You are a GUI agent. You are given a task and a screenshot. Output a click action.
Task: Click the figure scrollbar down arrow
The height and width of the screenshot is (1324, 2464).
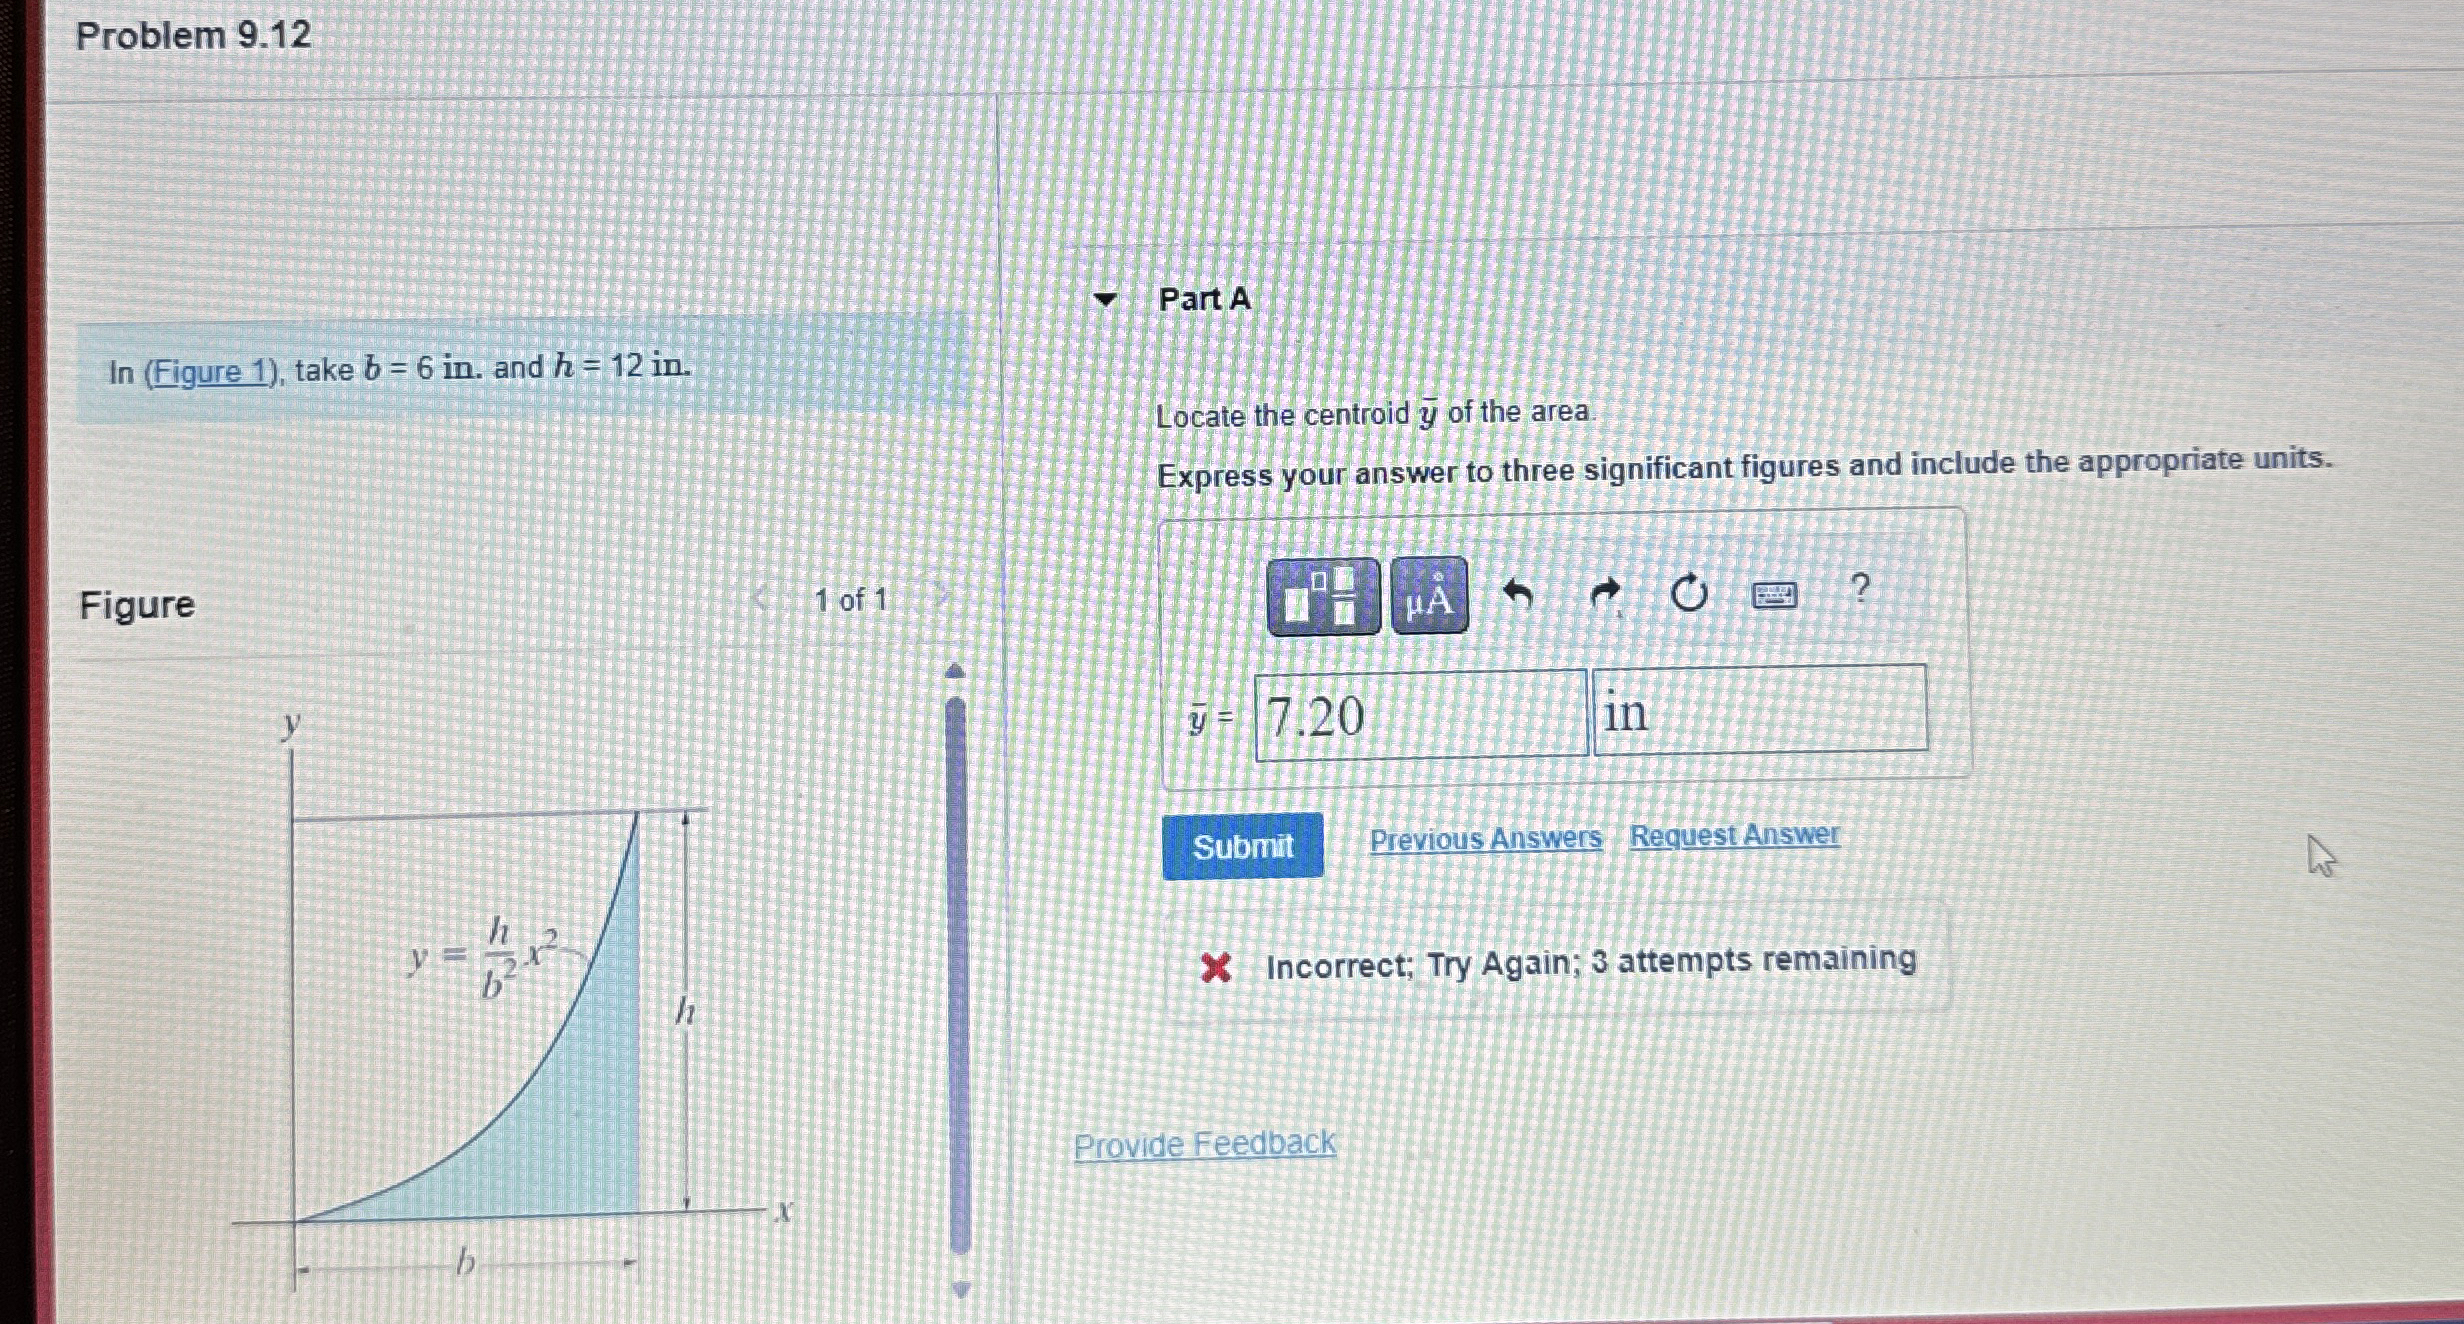(x=961, y=1290)
